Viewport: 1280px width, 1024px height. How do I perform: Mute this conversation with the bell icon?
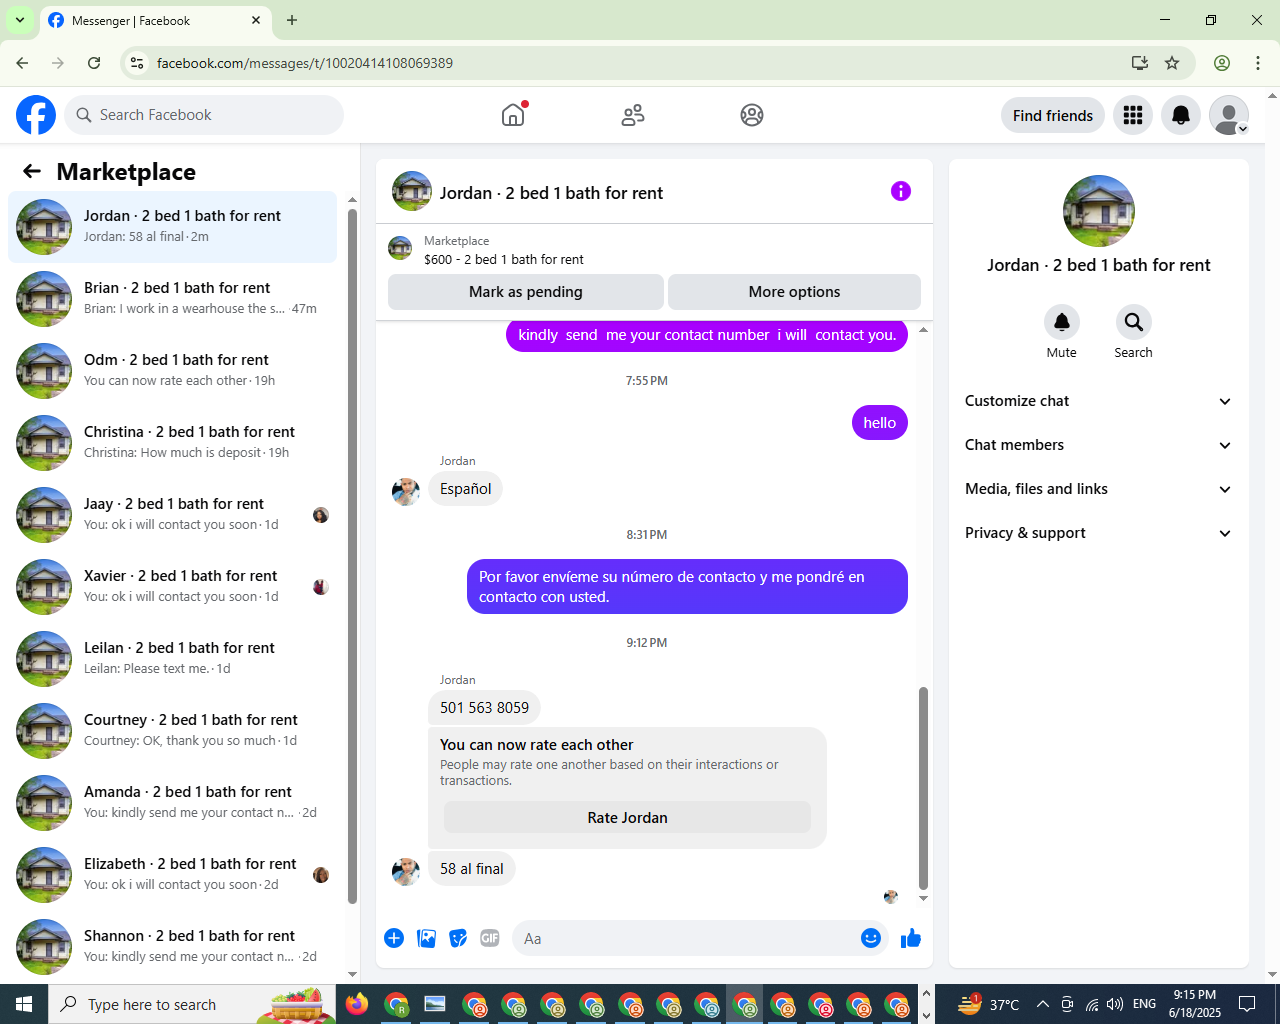tap(1062, 322)
